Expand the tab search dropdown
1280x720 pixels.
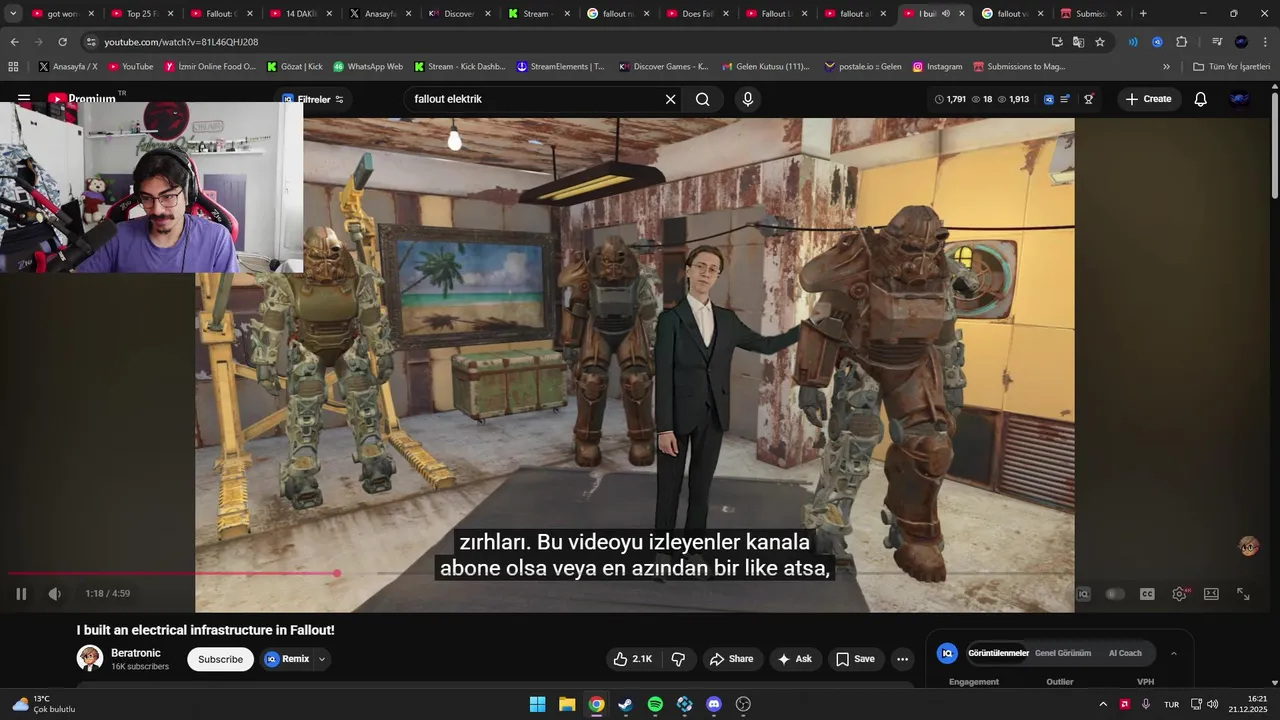pos(13,14)
